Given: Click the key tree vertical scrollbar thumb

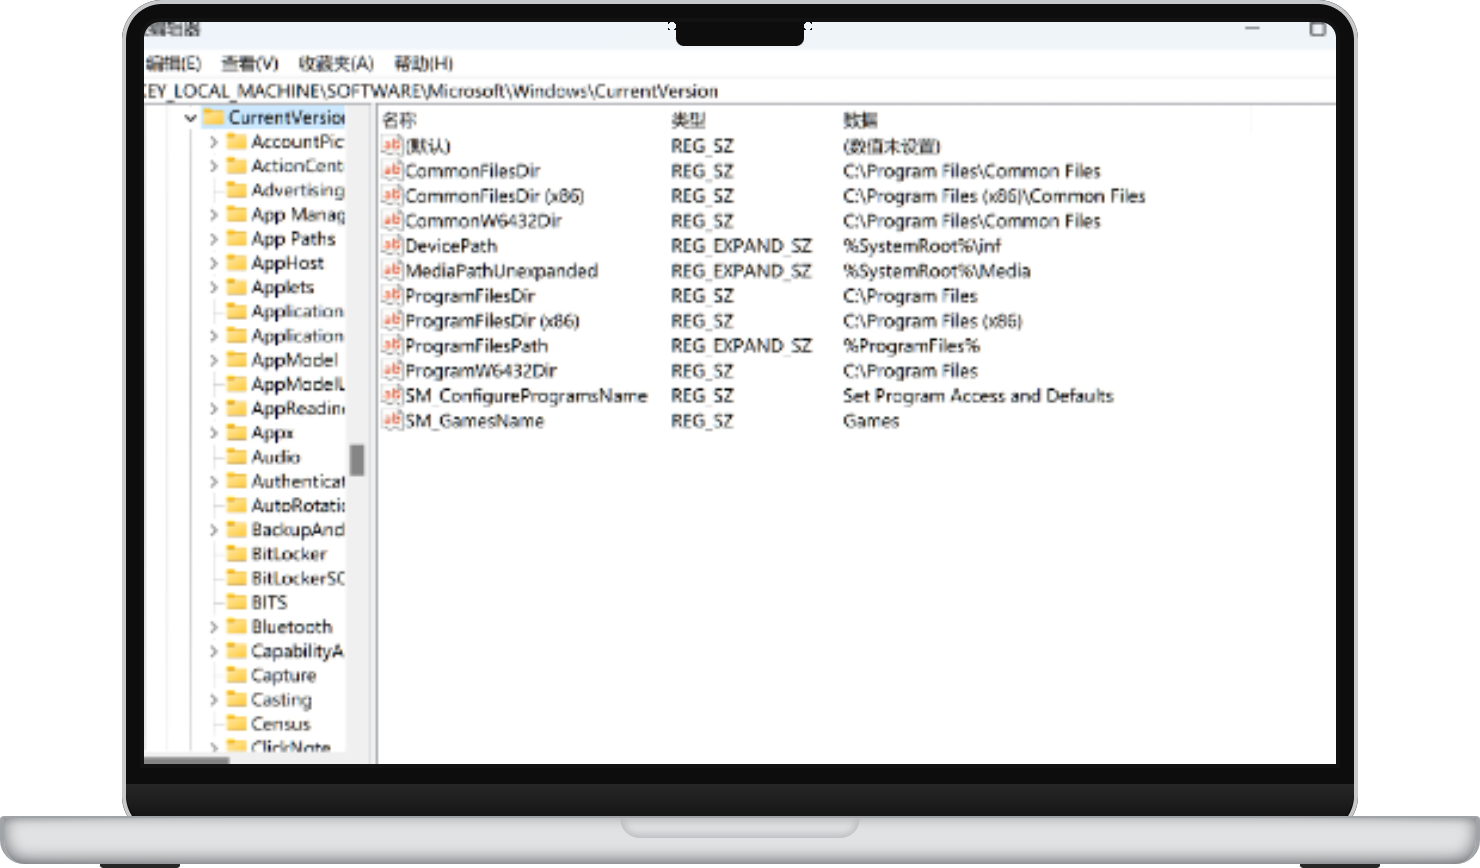Looking at the screenshot, I should click(x=357, y=460).
